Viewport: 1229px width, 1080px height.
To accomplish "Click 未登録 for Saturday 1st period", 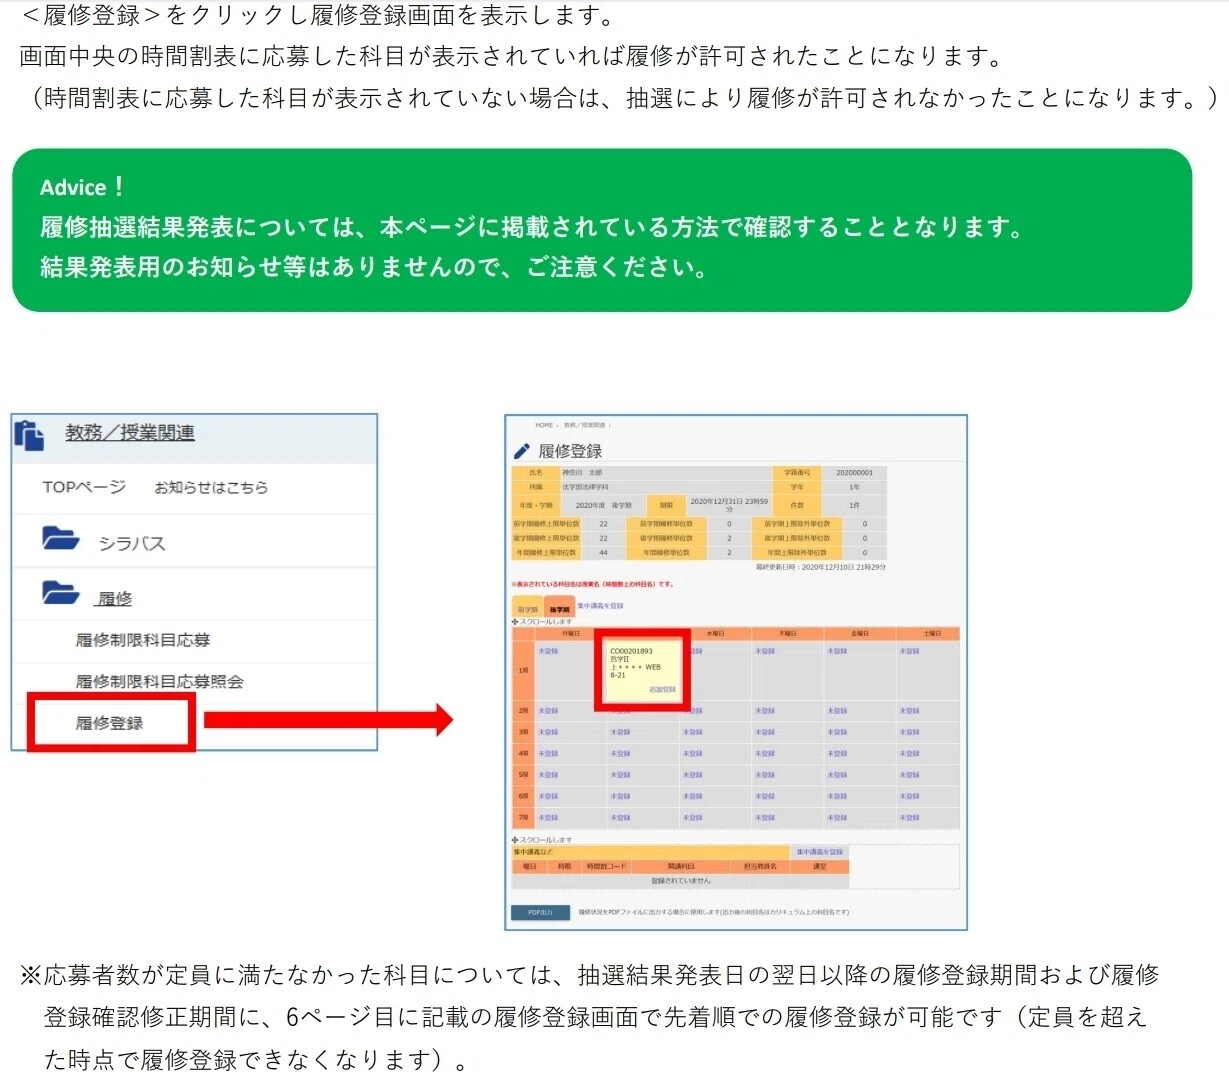I will [x=909, y=651].
